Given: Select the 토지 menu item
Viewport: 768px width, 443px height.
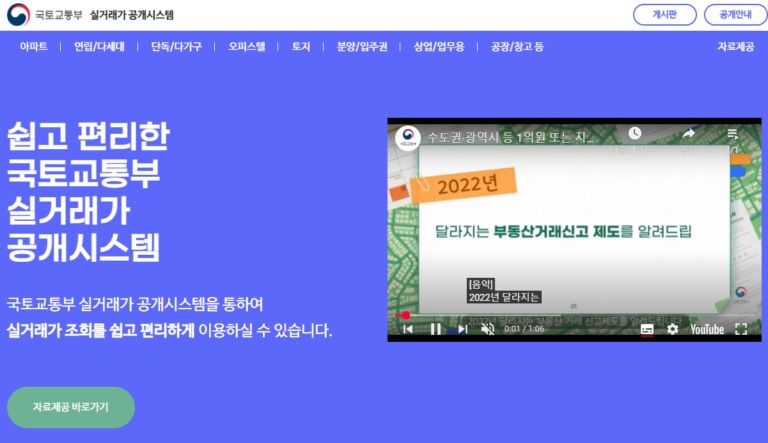Looking at the screenshot, I should coord(301,47).
